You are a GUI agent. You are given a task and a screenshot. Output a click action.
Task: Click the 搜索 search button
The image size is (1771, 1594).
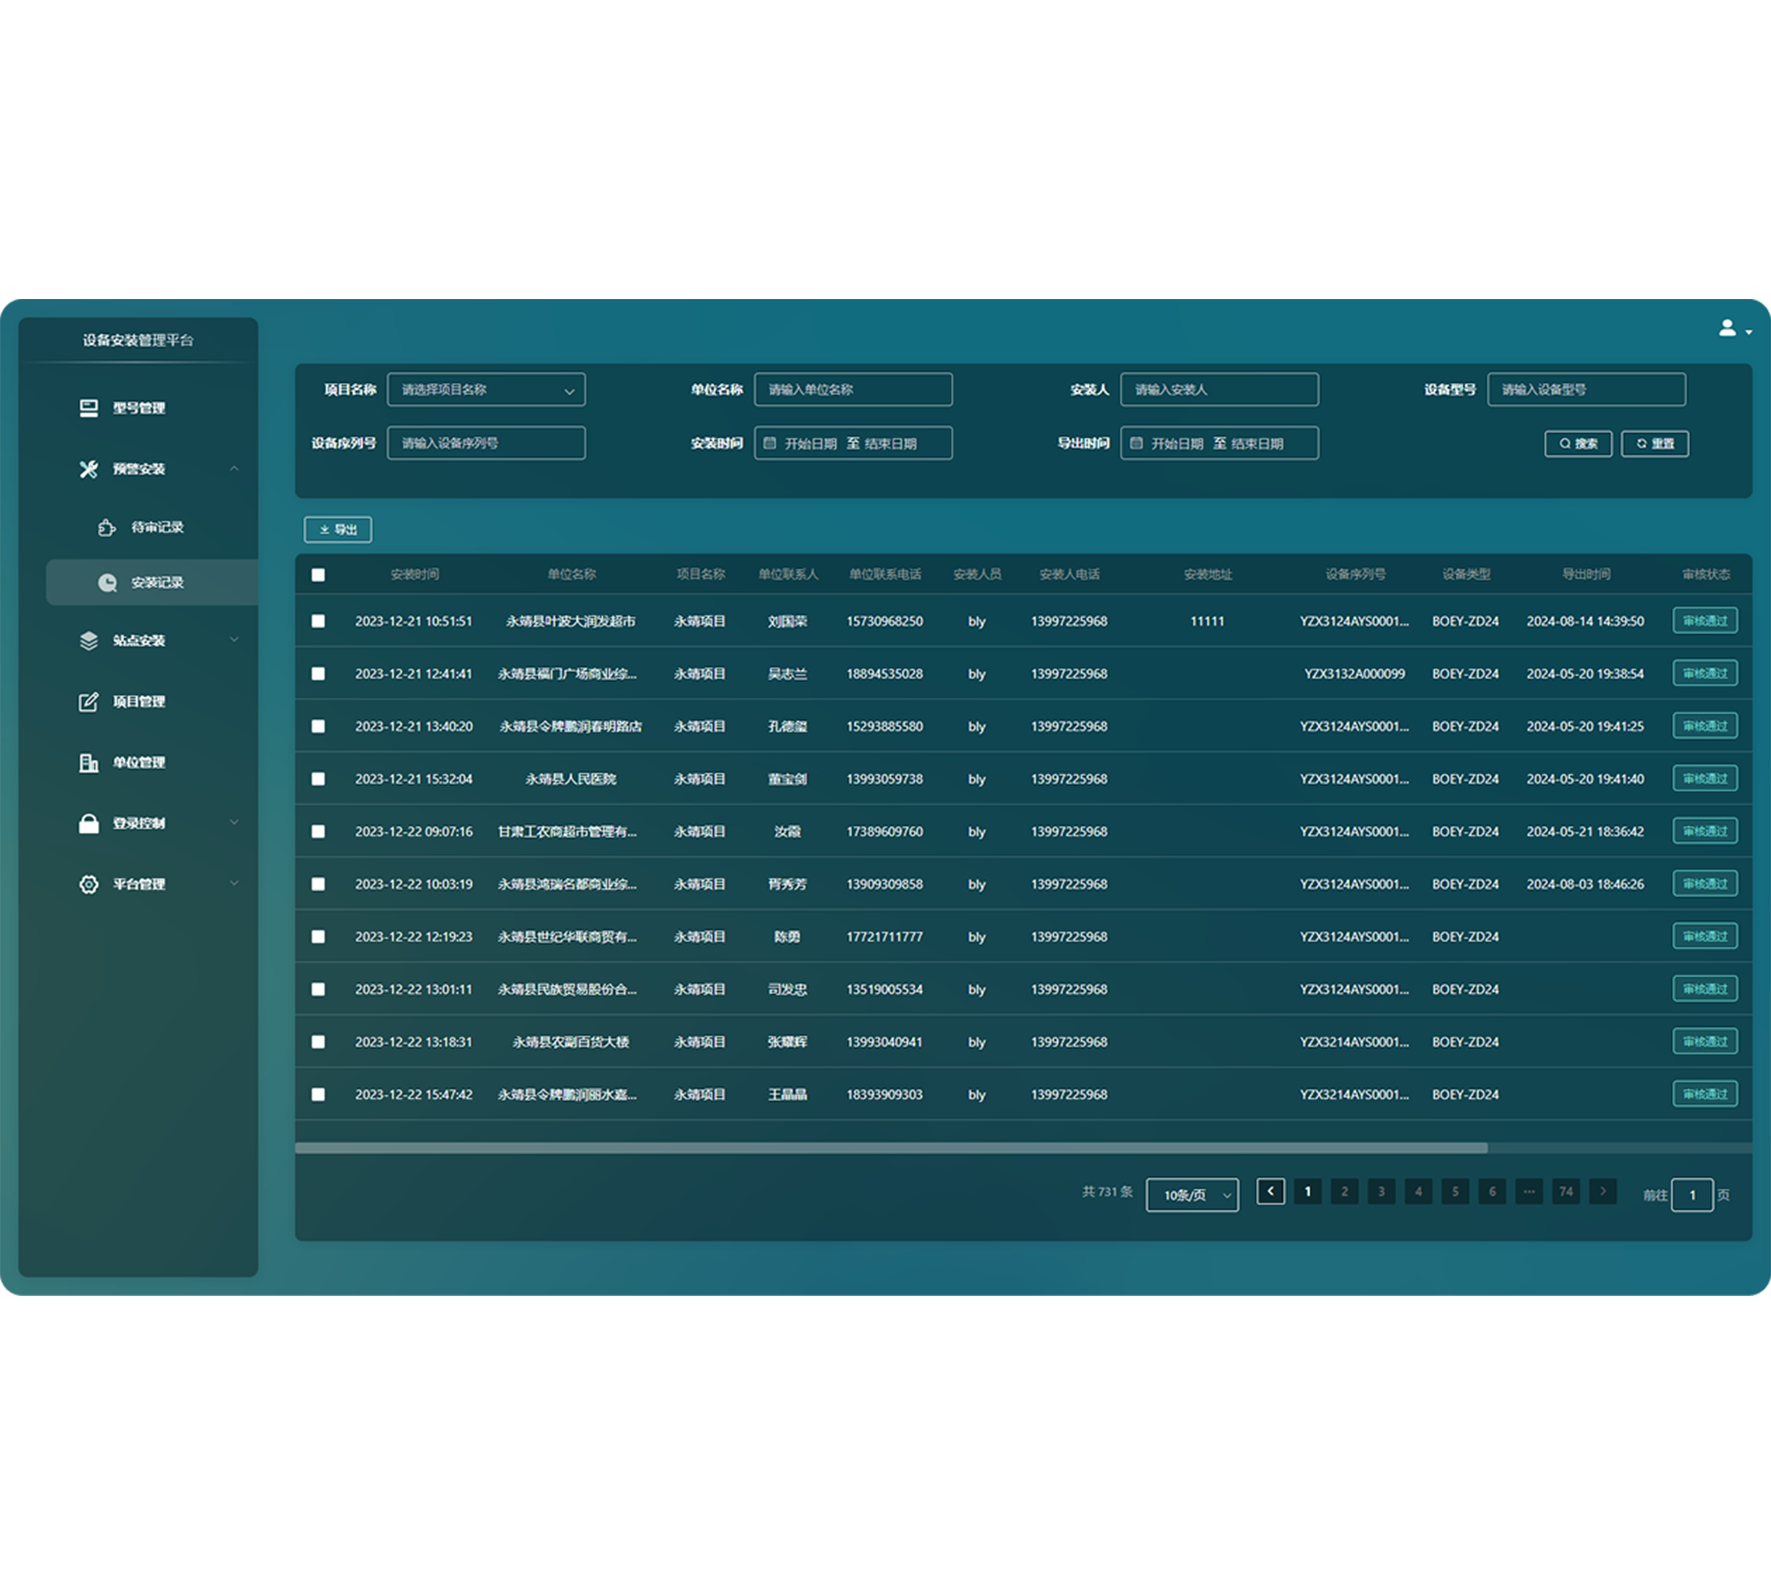[x=1578, y=444]
